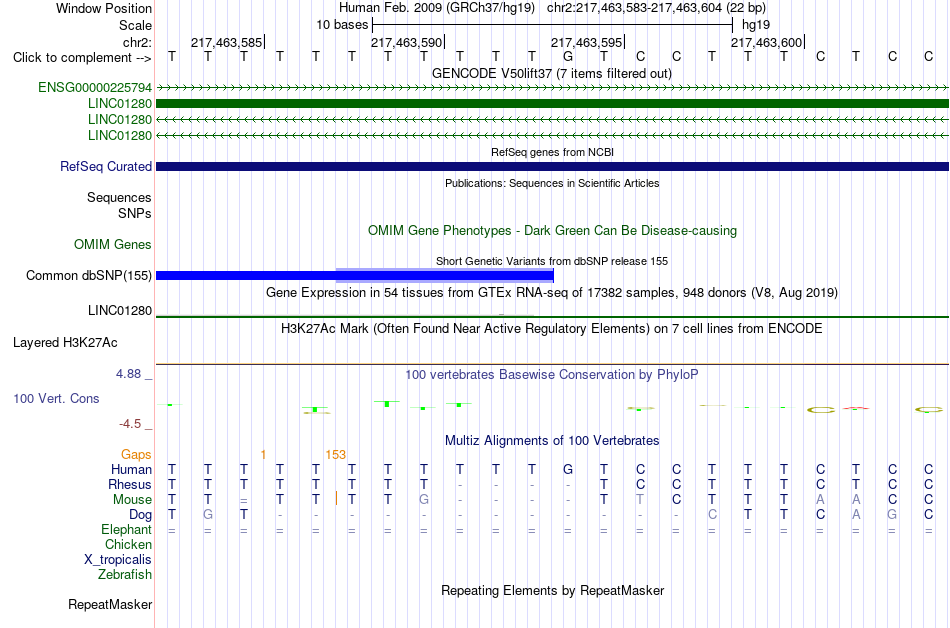The width and height of the screenshot is (950, 628).
Task: Open the ENSG00000225794 gene label
Action: tap(95, 88)
